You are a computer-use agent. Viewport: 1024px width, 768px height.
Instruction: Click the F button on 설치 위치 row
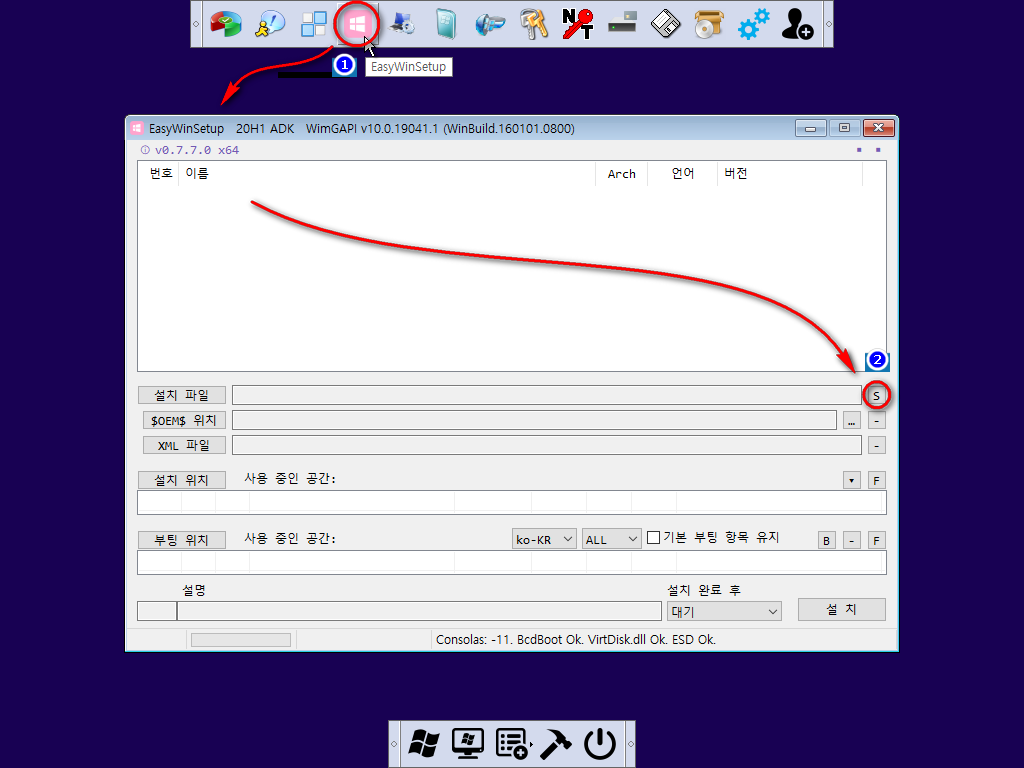pos(876,481)
